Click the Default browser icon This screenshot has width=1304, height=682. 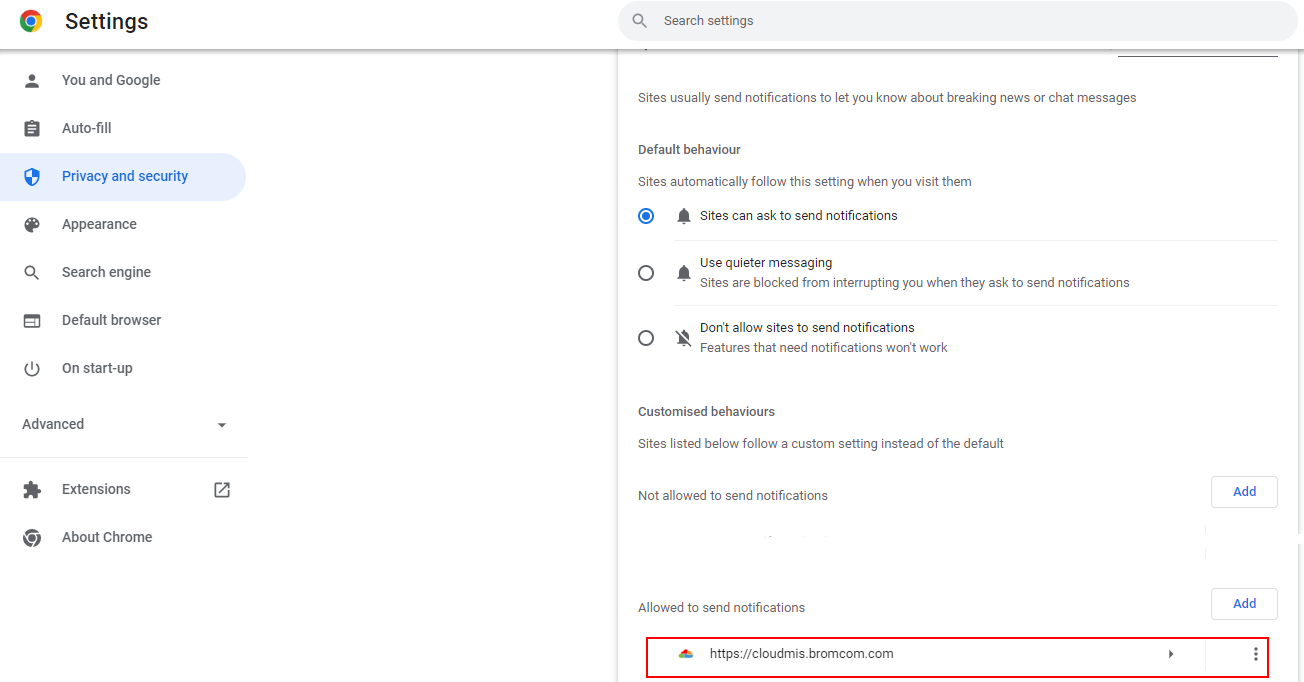[x=32, y=320]
